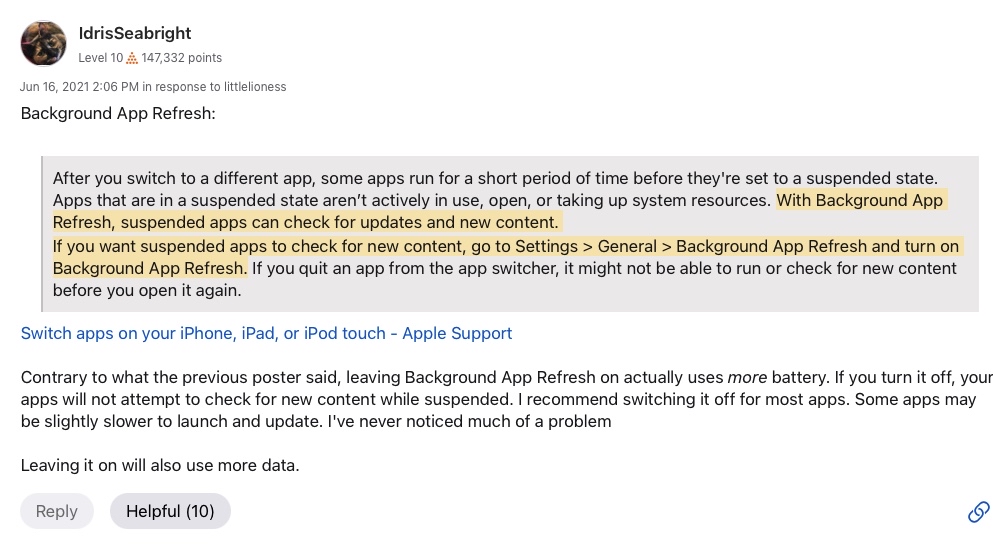The image size is (993, 551).
Task: Click the italic word 'more'
Action: pyautogui.click(x=747, y=377)
